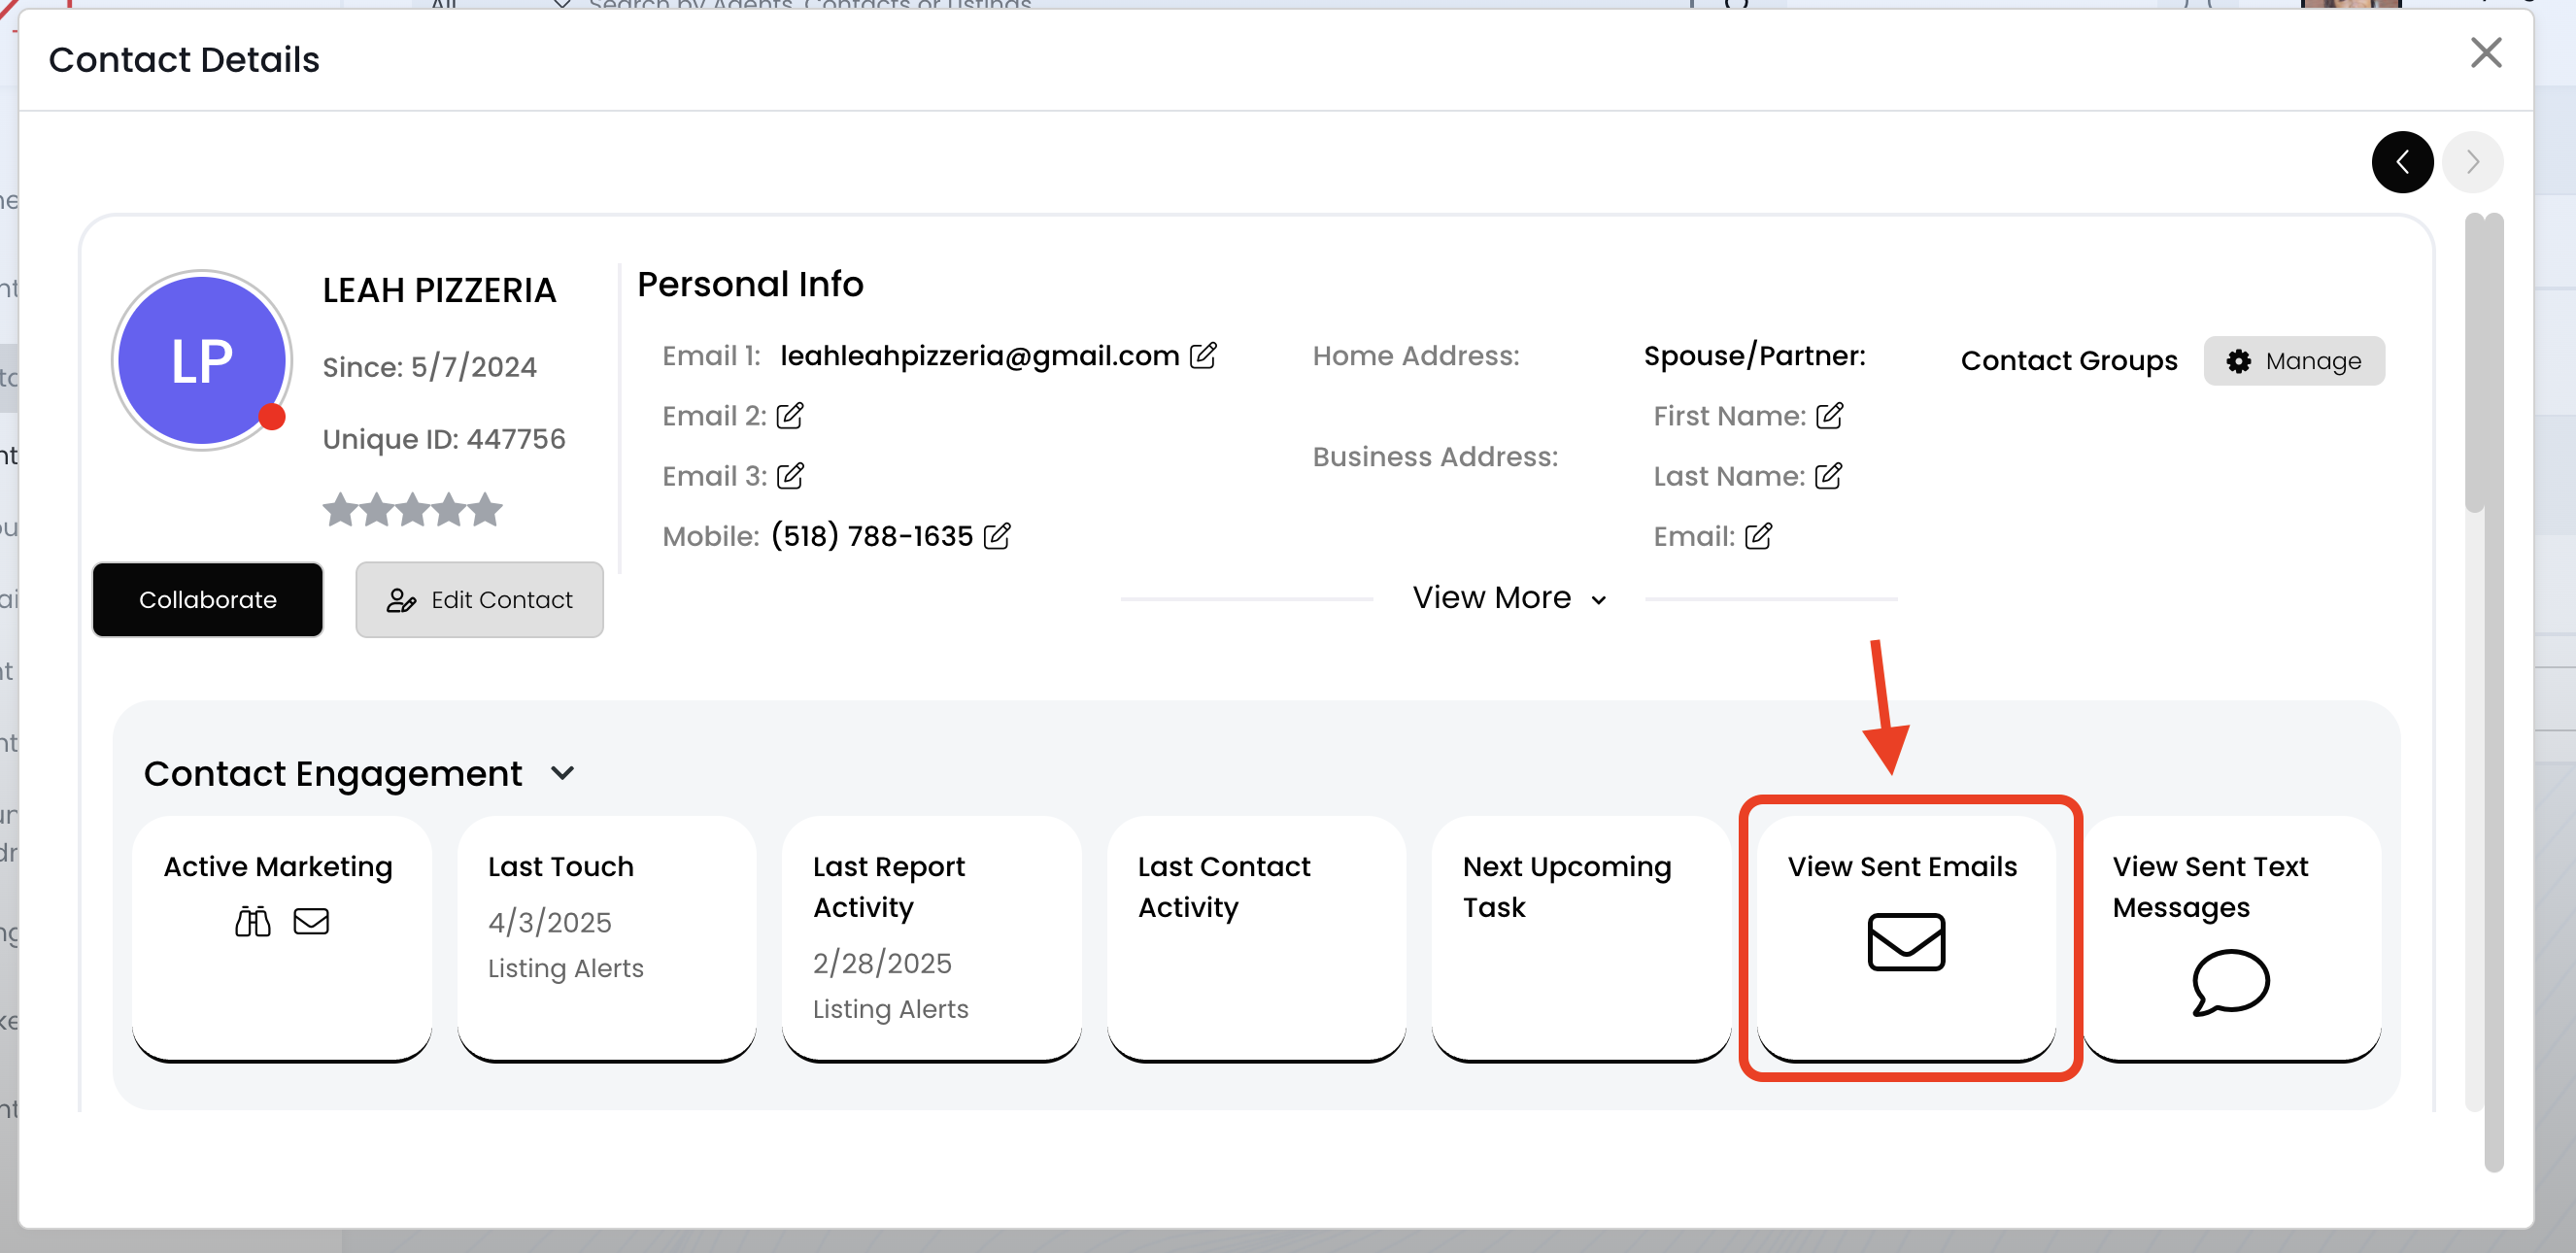The width and height of the screenshot is (2576, 1253).
Task: Open the View Sent Emails envelope icon
Action: point(1905,941)
